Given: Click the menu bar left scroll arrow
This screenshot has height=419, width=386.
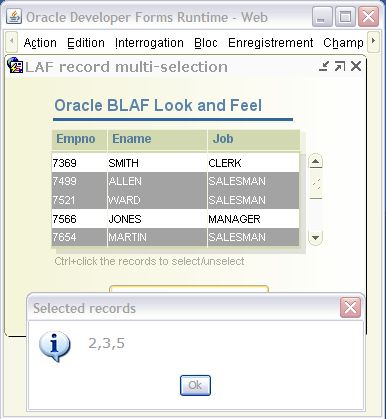Looking at the screenshot, I should pos(12,42).
